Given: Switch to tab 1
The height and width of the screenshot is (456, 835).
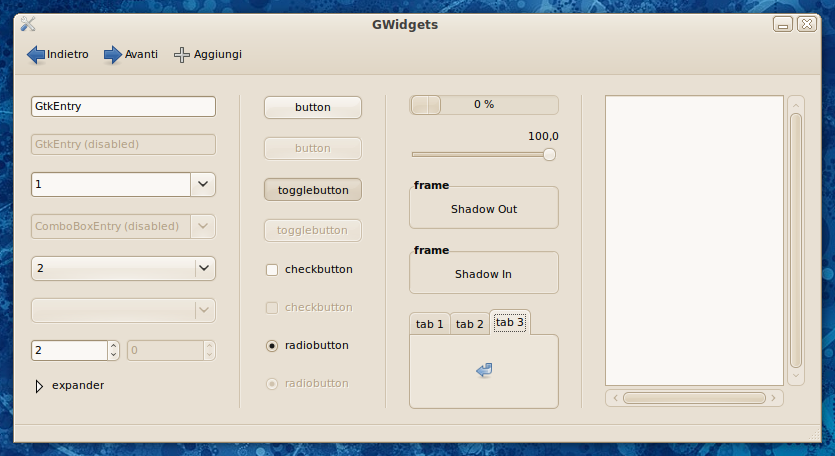Looking at the screenshot, I should point(429,324).
